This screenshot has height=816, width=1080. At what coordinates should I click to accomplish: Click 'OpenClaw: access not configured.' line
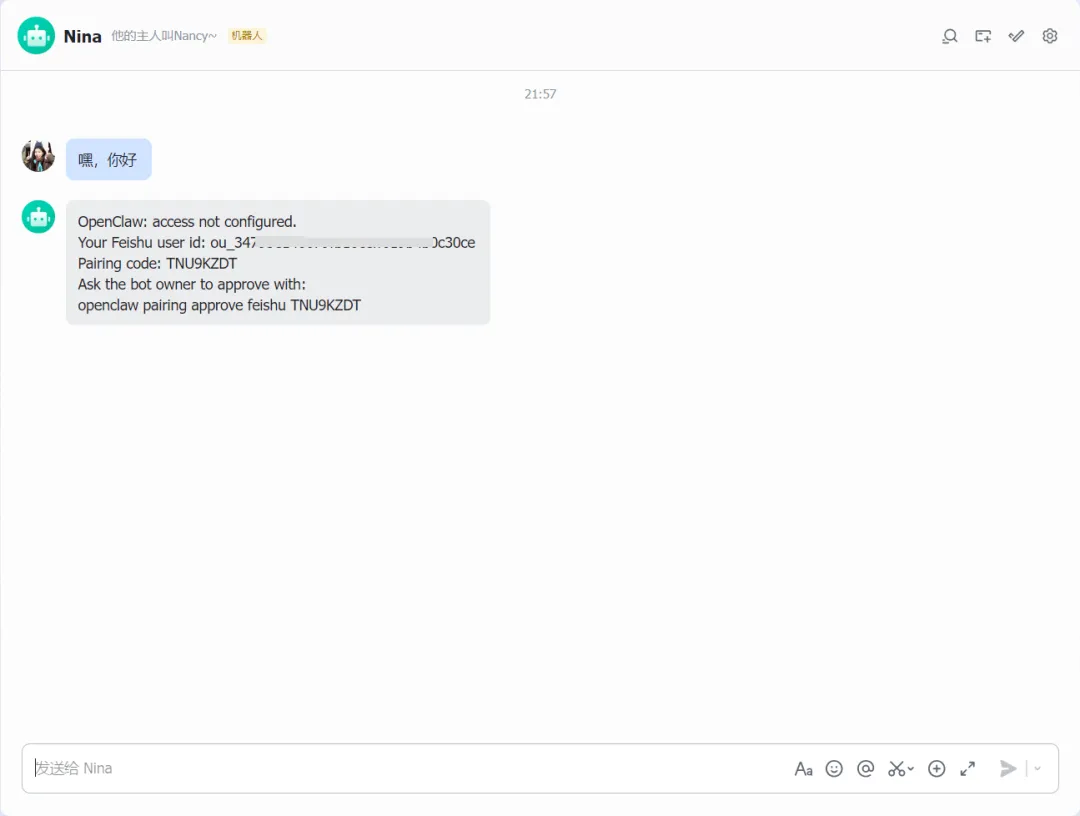187,222
